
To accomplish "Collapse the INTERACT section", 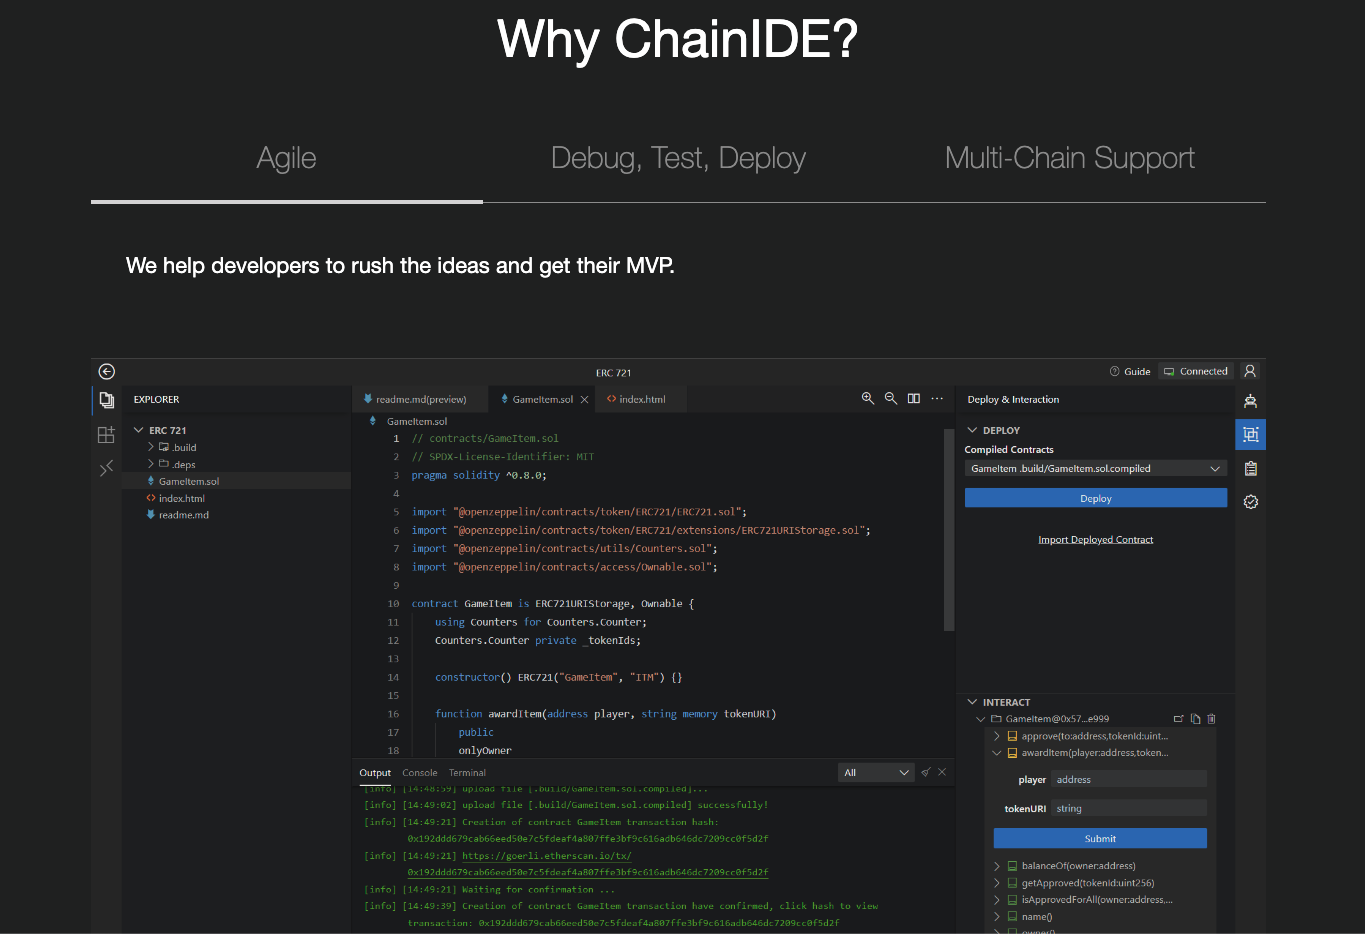I will point(973,703).
